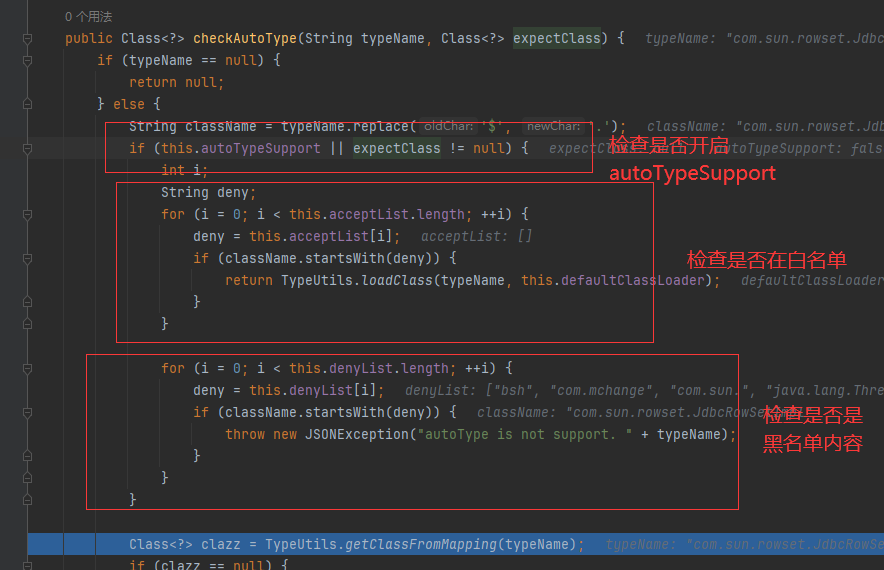This screenshot has width=884, height=570.
Task: Fold the denyList for-loop via gutter
Action: click(x=28, y=369)
